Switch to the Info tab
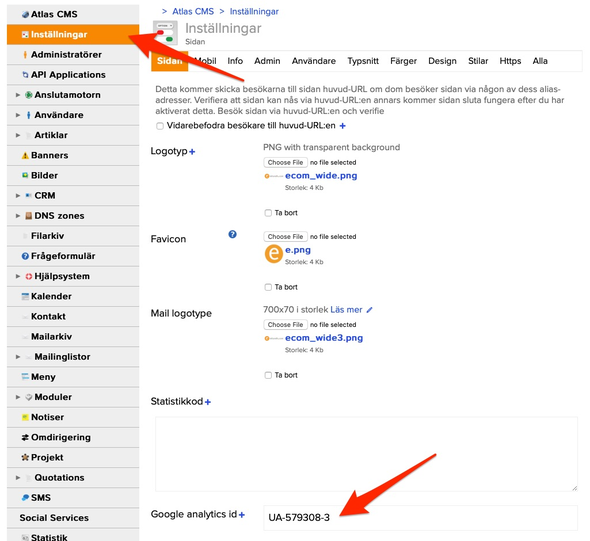 pos(235,61)
